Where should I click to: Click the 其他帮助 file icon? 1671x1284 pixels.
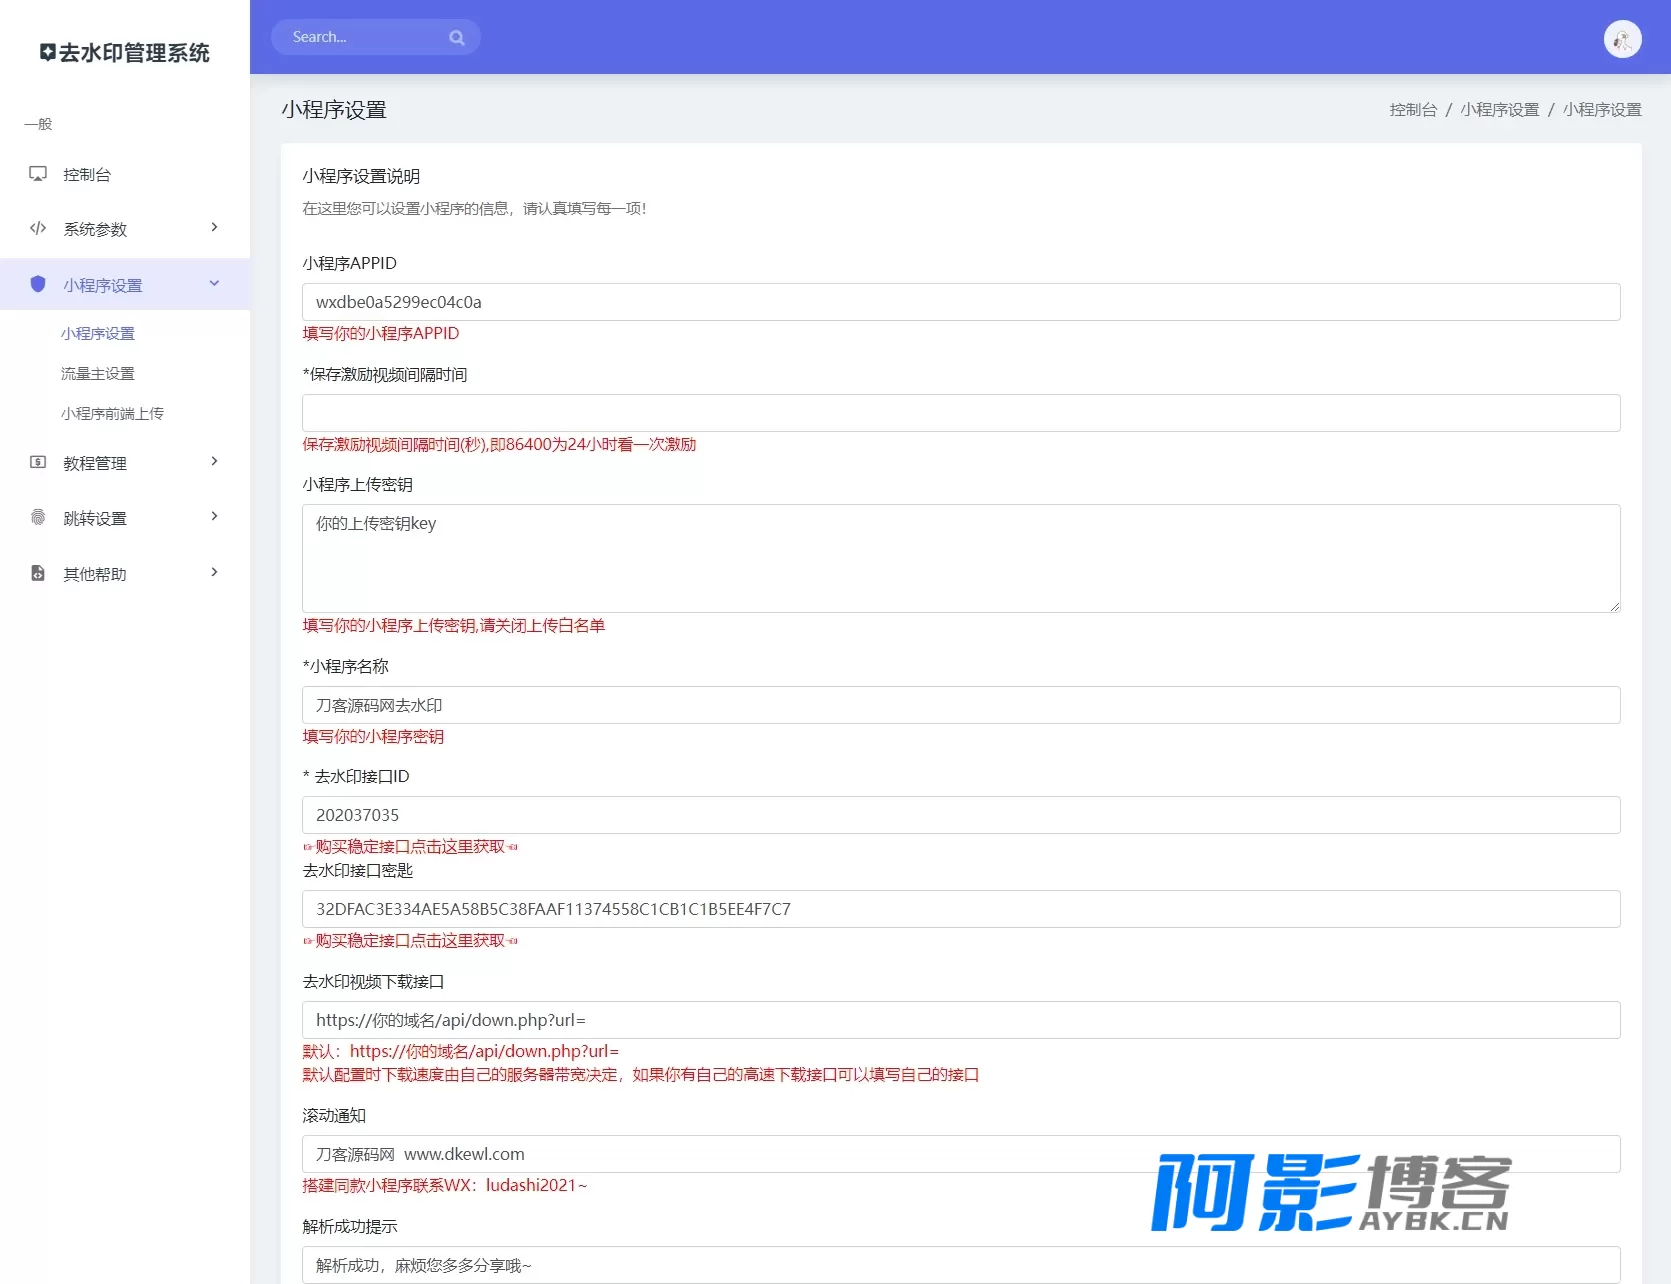pos(38,573)
